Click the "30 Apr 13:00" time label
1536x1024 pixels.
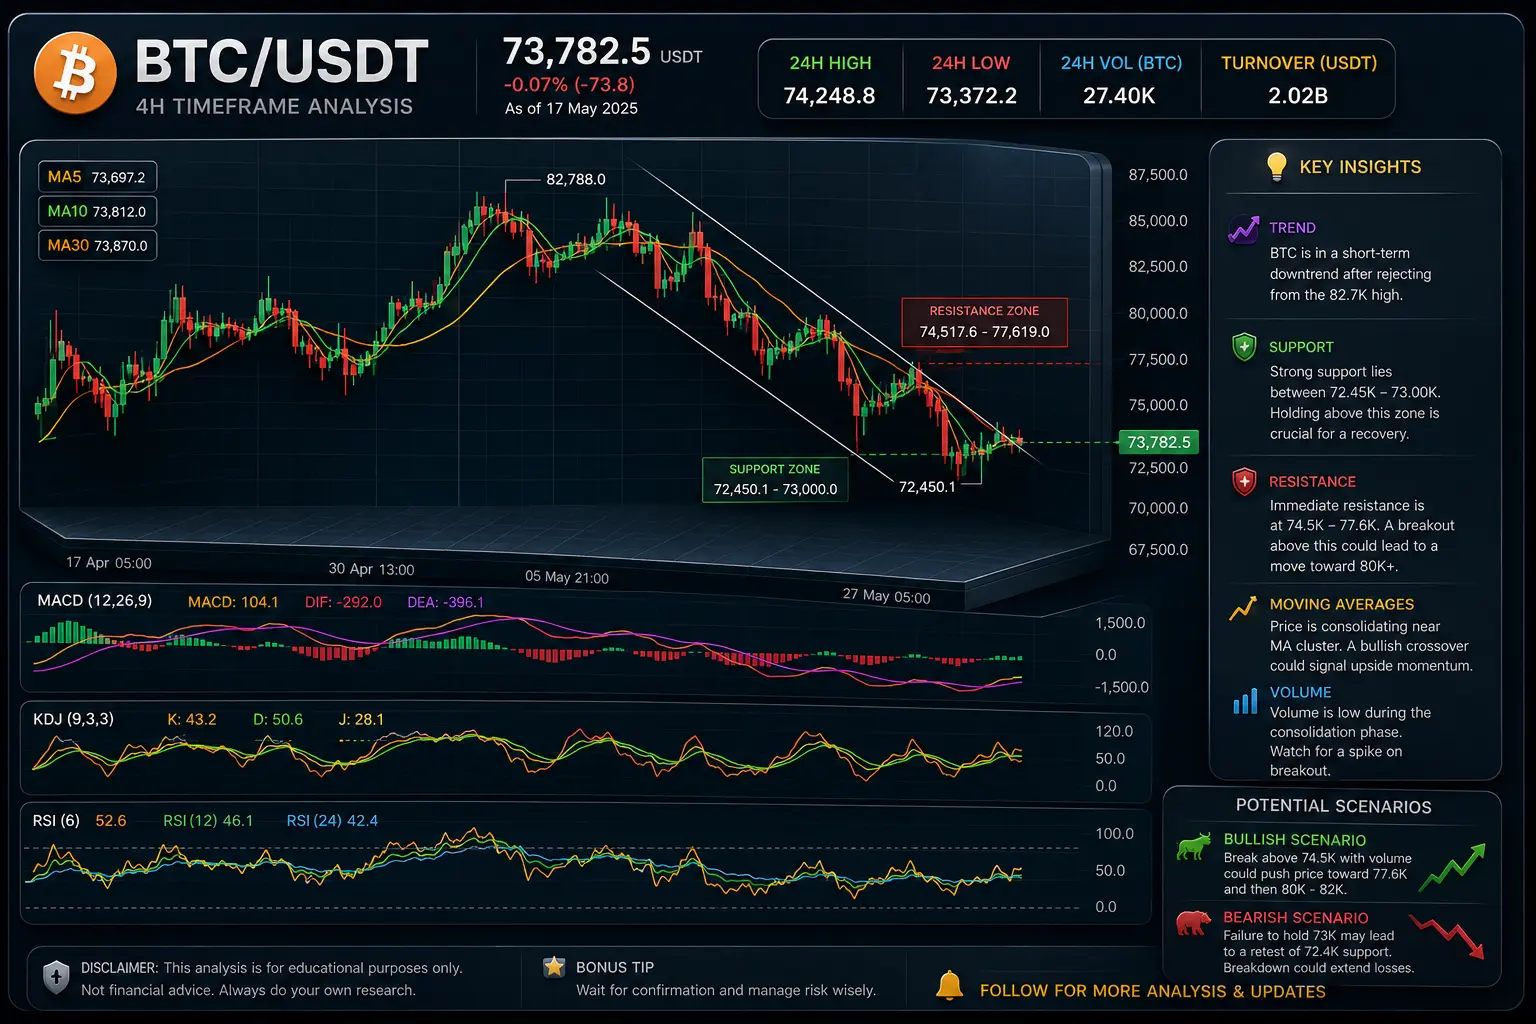[371, 569]
